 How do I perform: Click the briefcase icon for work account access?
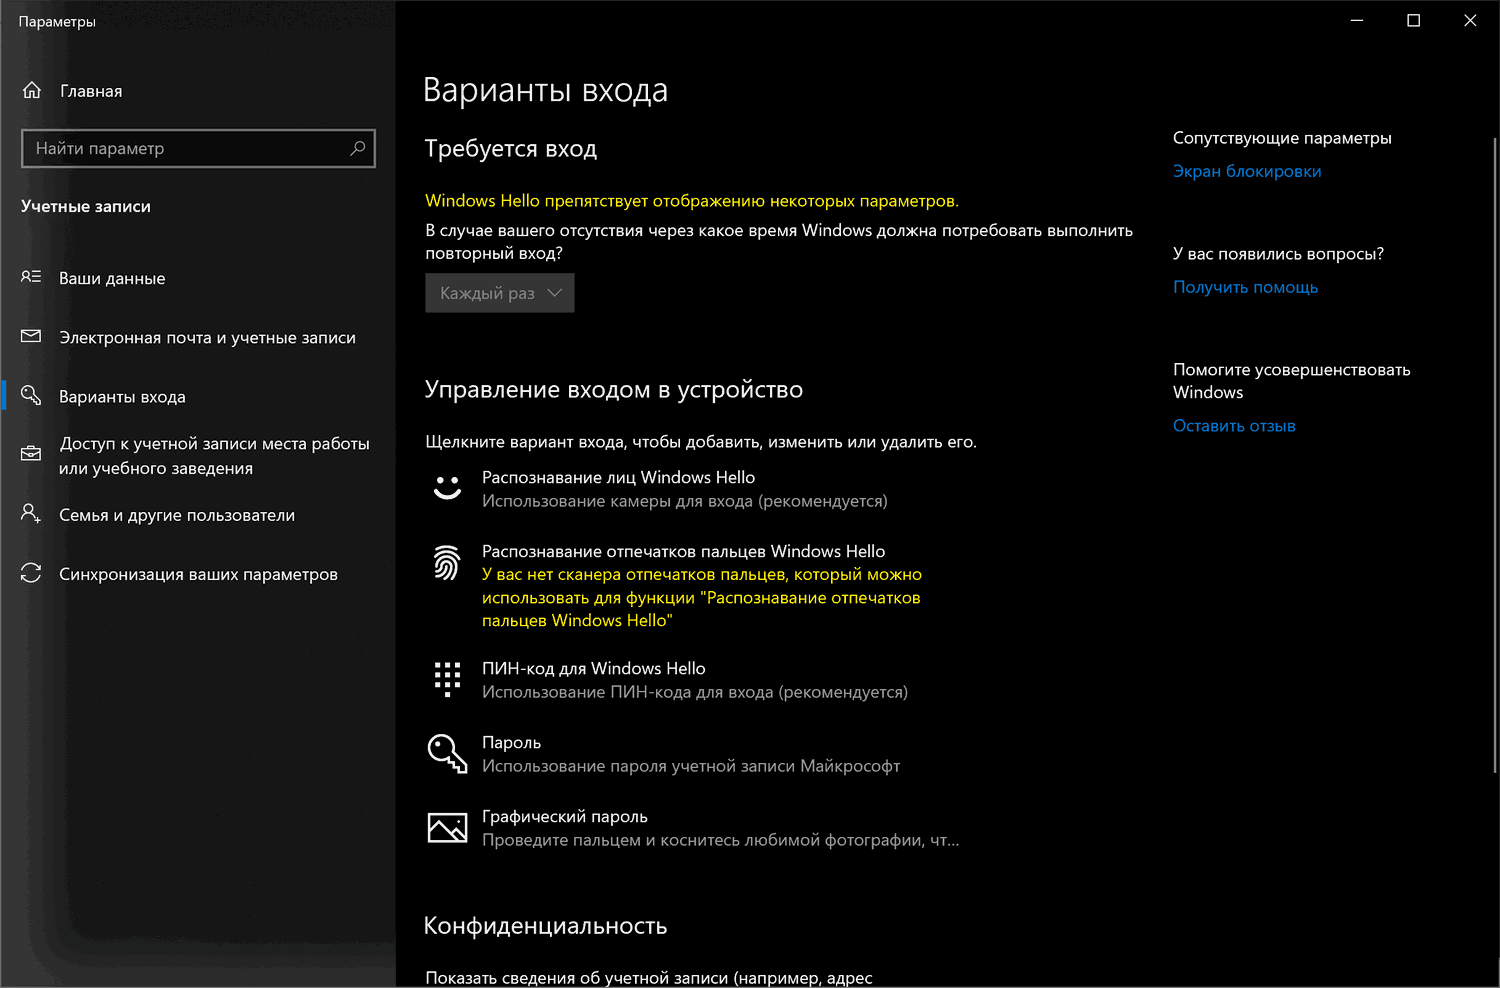[31, 454]
